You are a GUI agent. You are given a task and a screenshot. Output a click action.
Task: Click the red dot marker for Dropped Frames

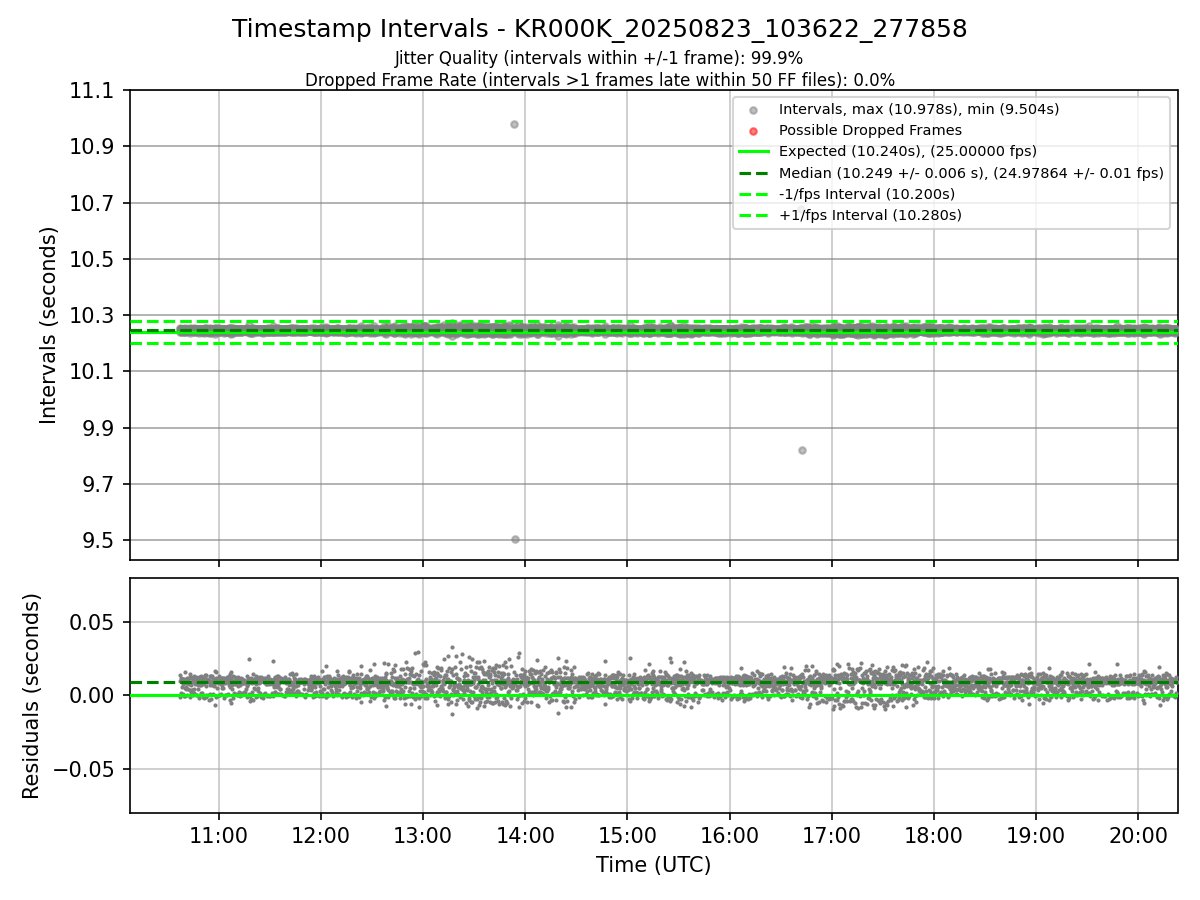click(754, 131)
